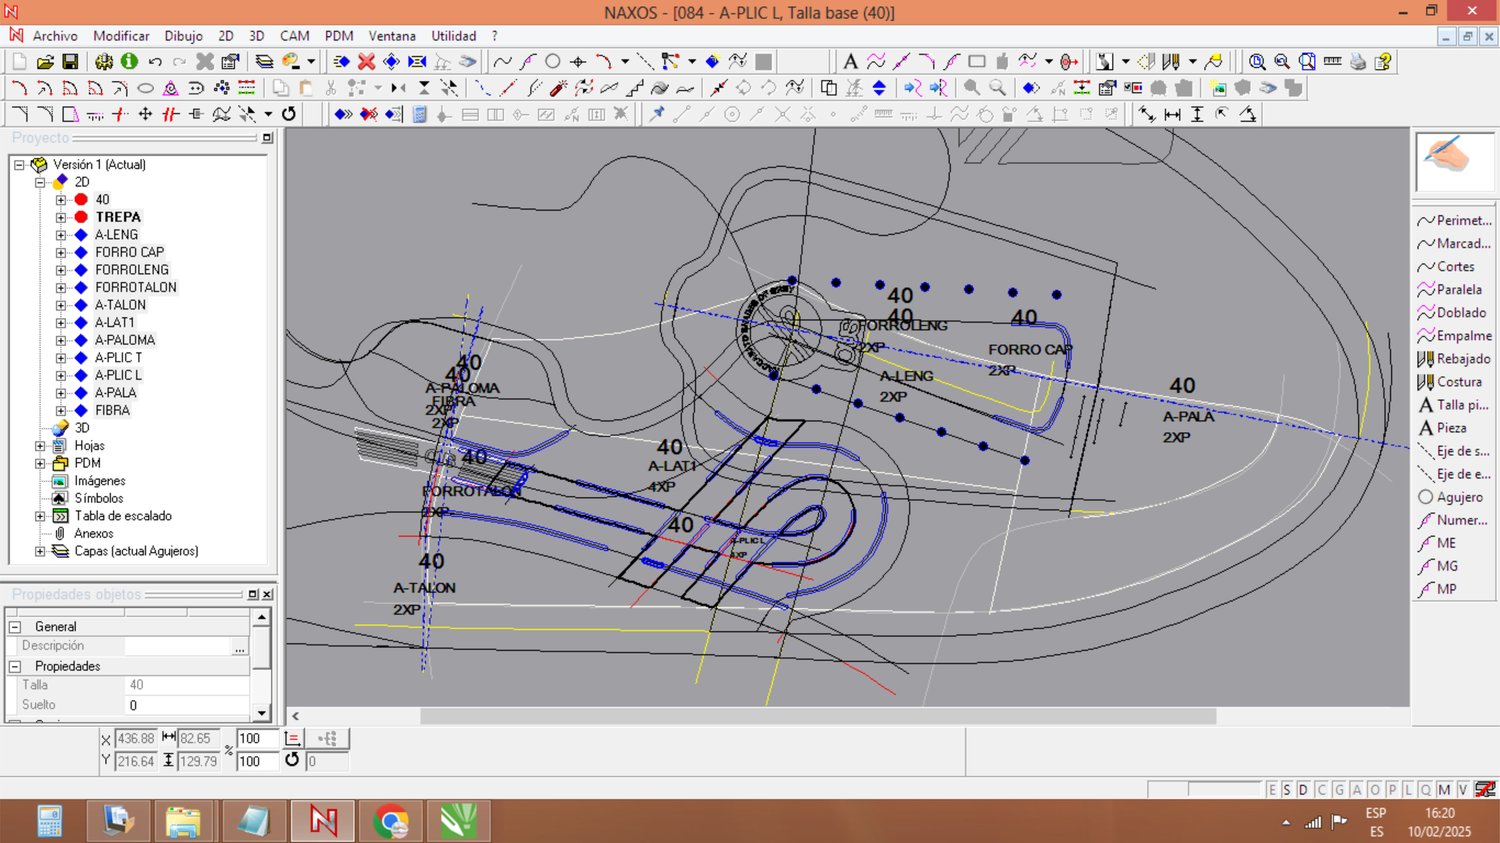
Task: Click the Suelto value field
Action: tap(186, 705)
